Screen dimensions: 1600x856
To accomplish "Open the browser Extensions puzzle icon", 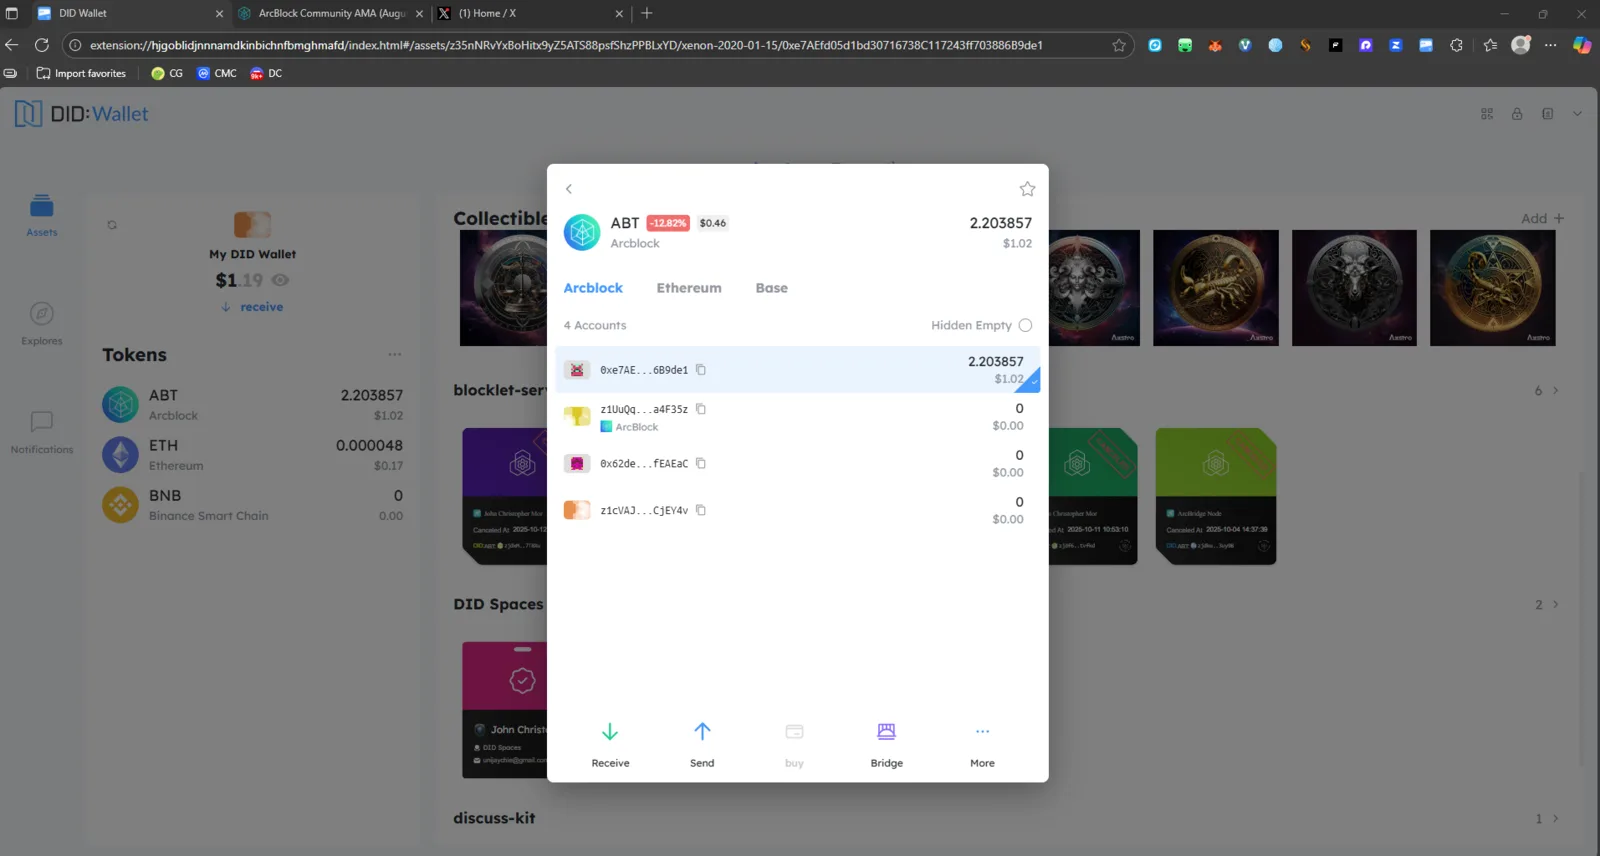I will pyautogui.click(x=1456, y=45).
